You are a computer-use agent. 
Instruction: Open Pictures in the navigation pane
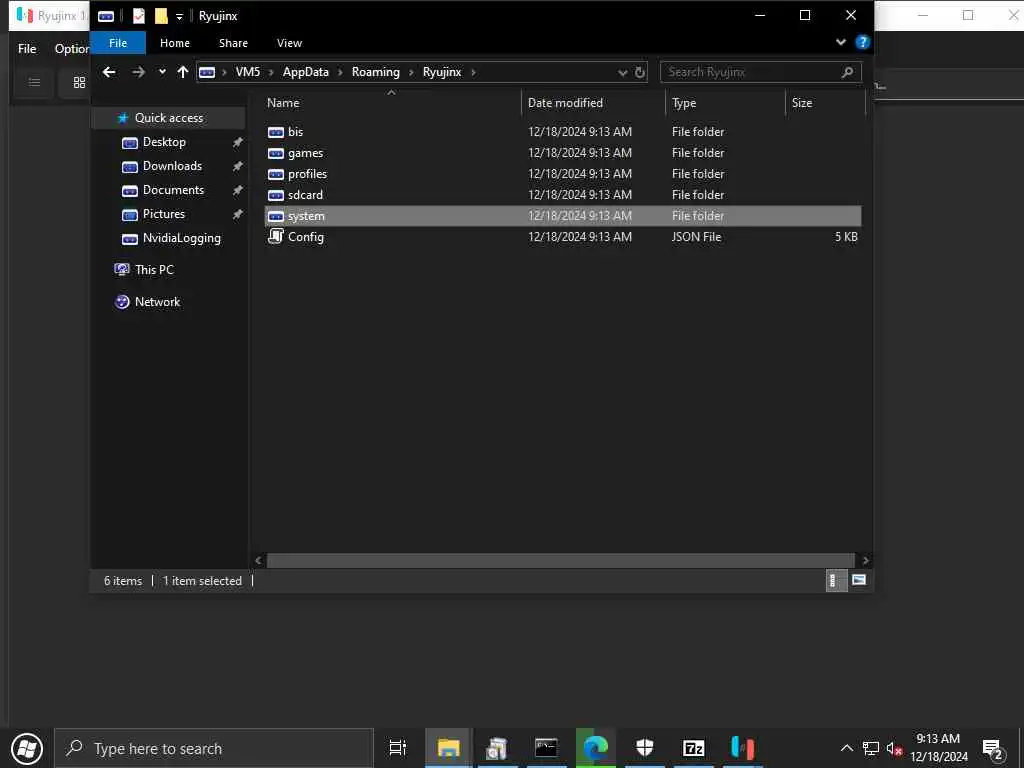[164, 214]
